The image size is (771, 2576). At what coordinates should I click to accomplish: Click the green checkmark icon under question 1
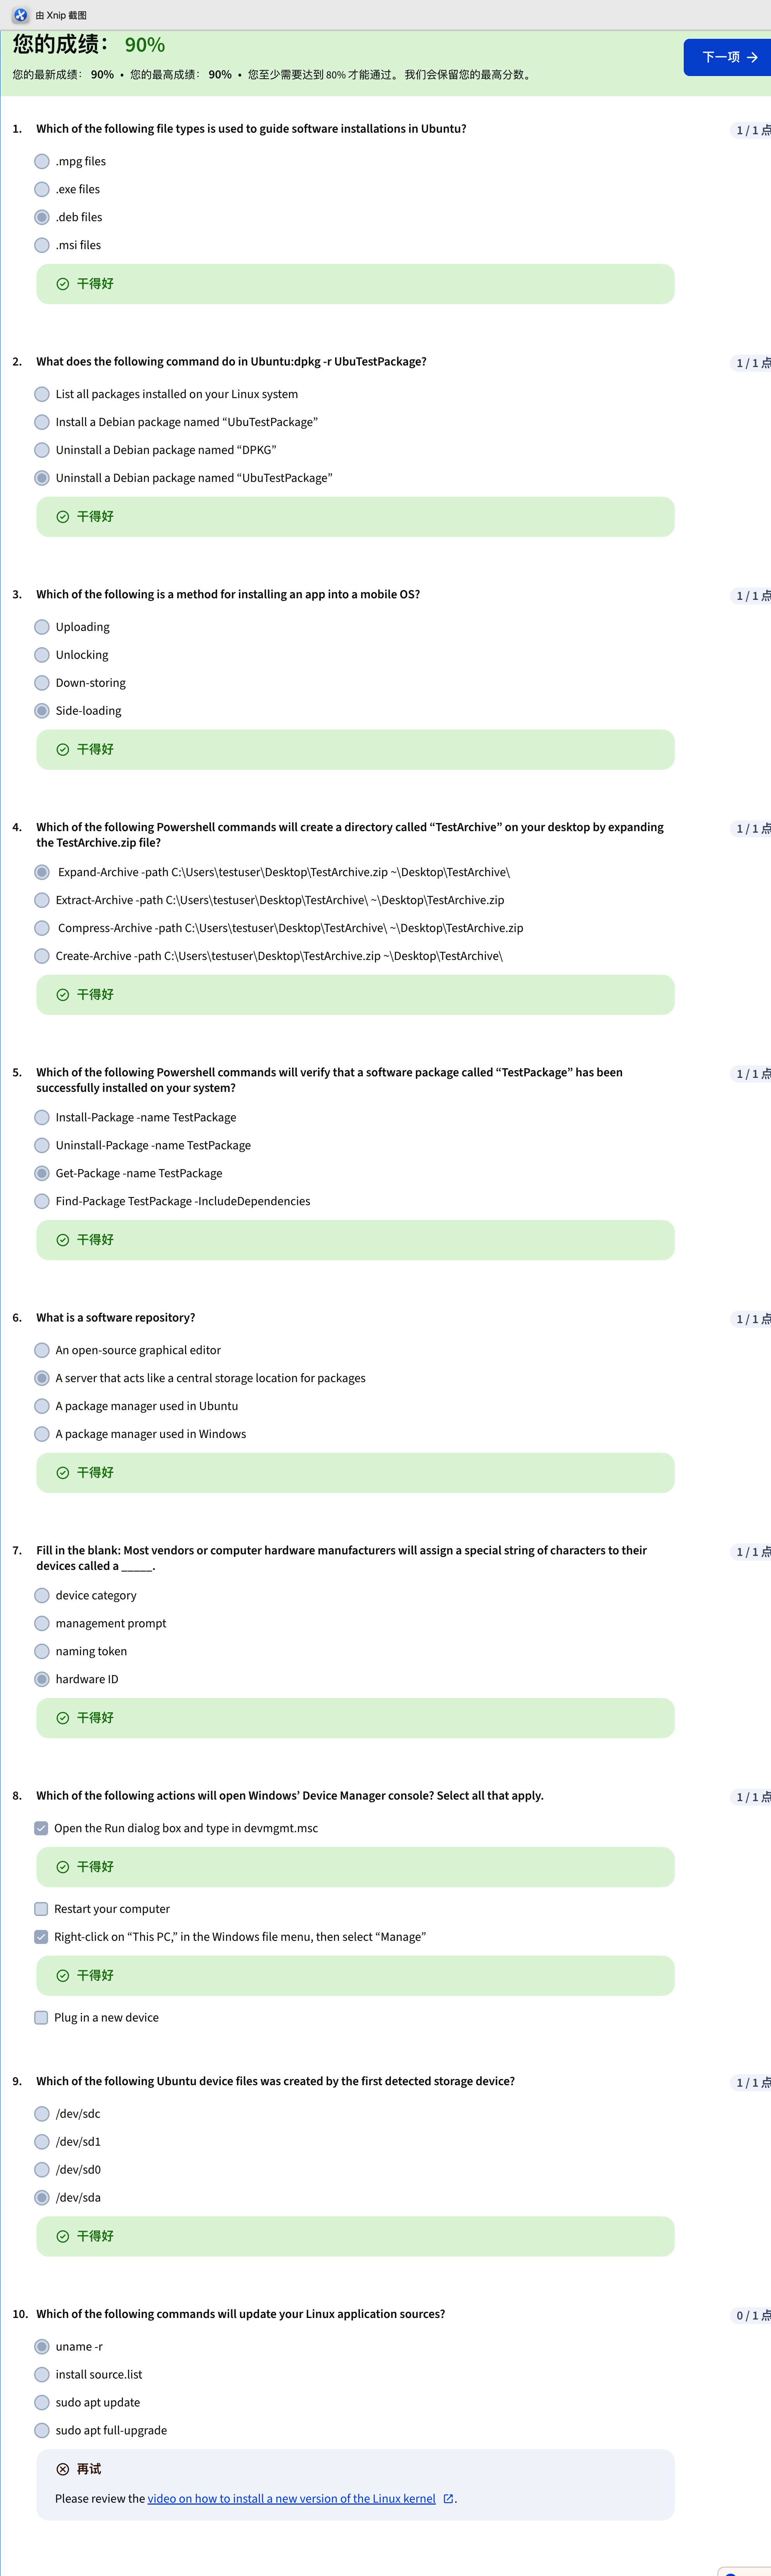point(63,284)
